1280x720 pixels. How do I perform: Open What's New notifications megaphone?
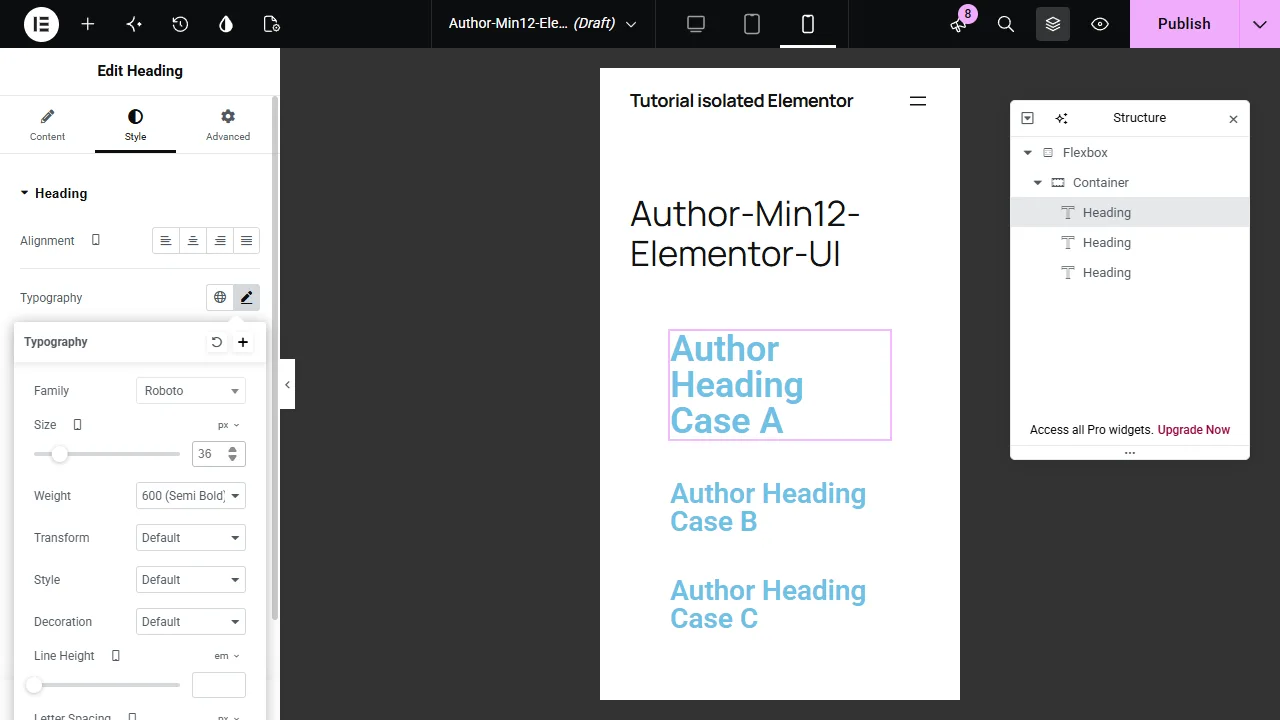(x=959, y=24)
